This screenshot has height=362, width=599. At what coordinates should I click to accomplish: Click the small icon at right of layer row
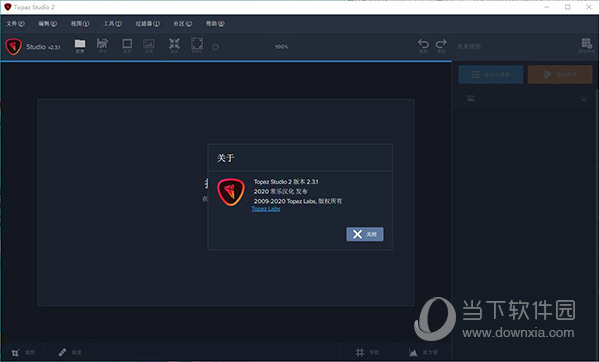tap(584, 99)
